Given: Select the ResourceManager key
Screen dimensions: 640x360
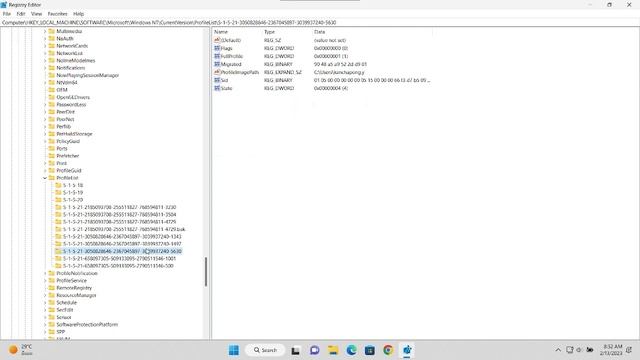Looking at the screenshot, I should pos(76,296).
